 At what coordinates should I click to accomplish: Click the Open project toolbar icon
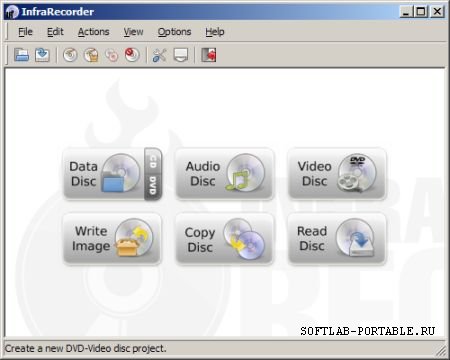(22, 55)
